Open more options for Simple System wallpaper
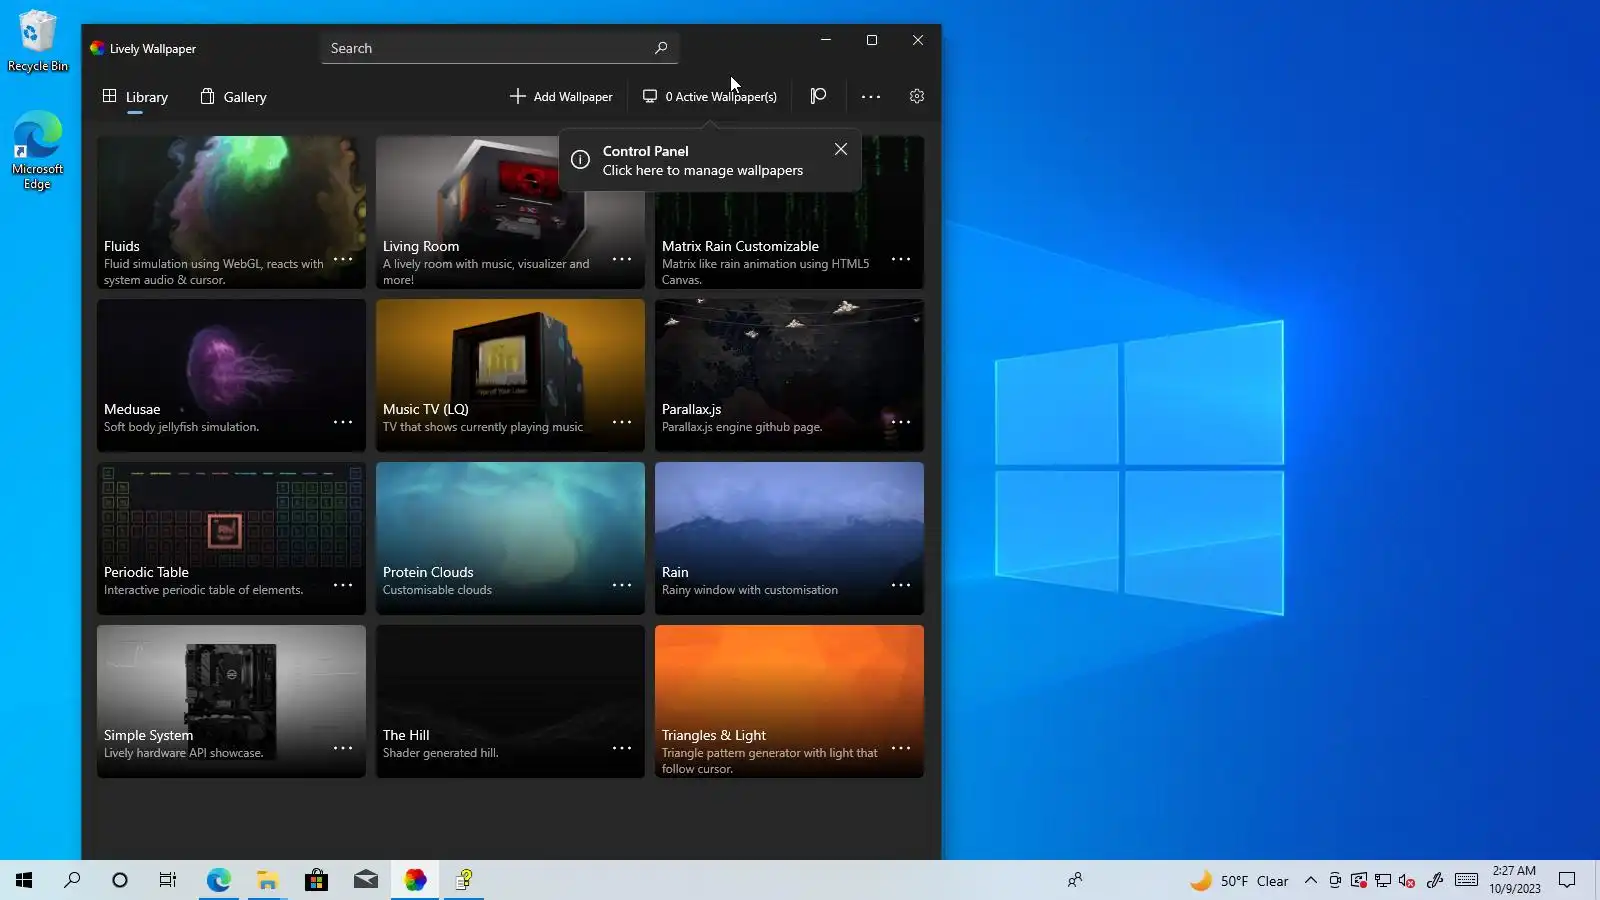The width and height of the screenshot is (1600, 900). pos(343,748)
